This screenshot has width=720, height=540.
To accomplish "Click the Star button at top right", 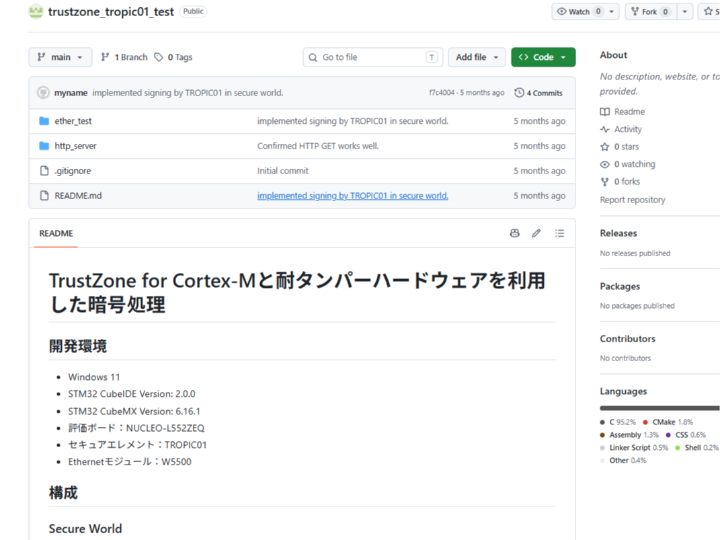I will 709,11.
